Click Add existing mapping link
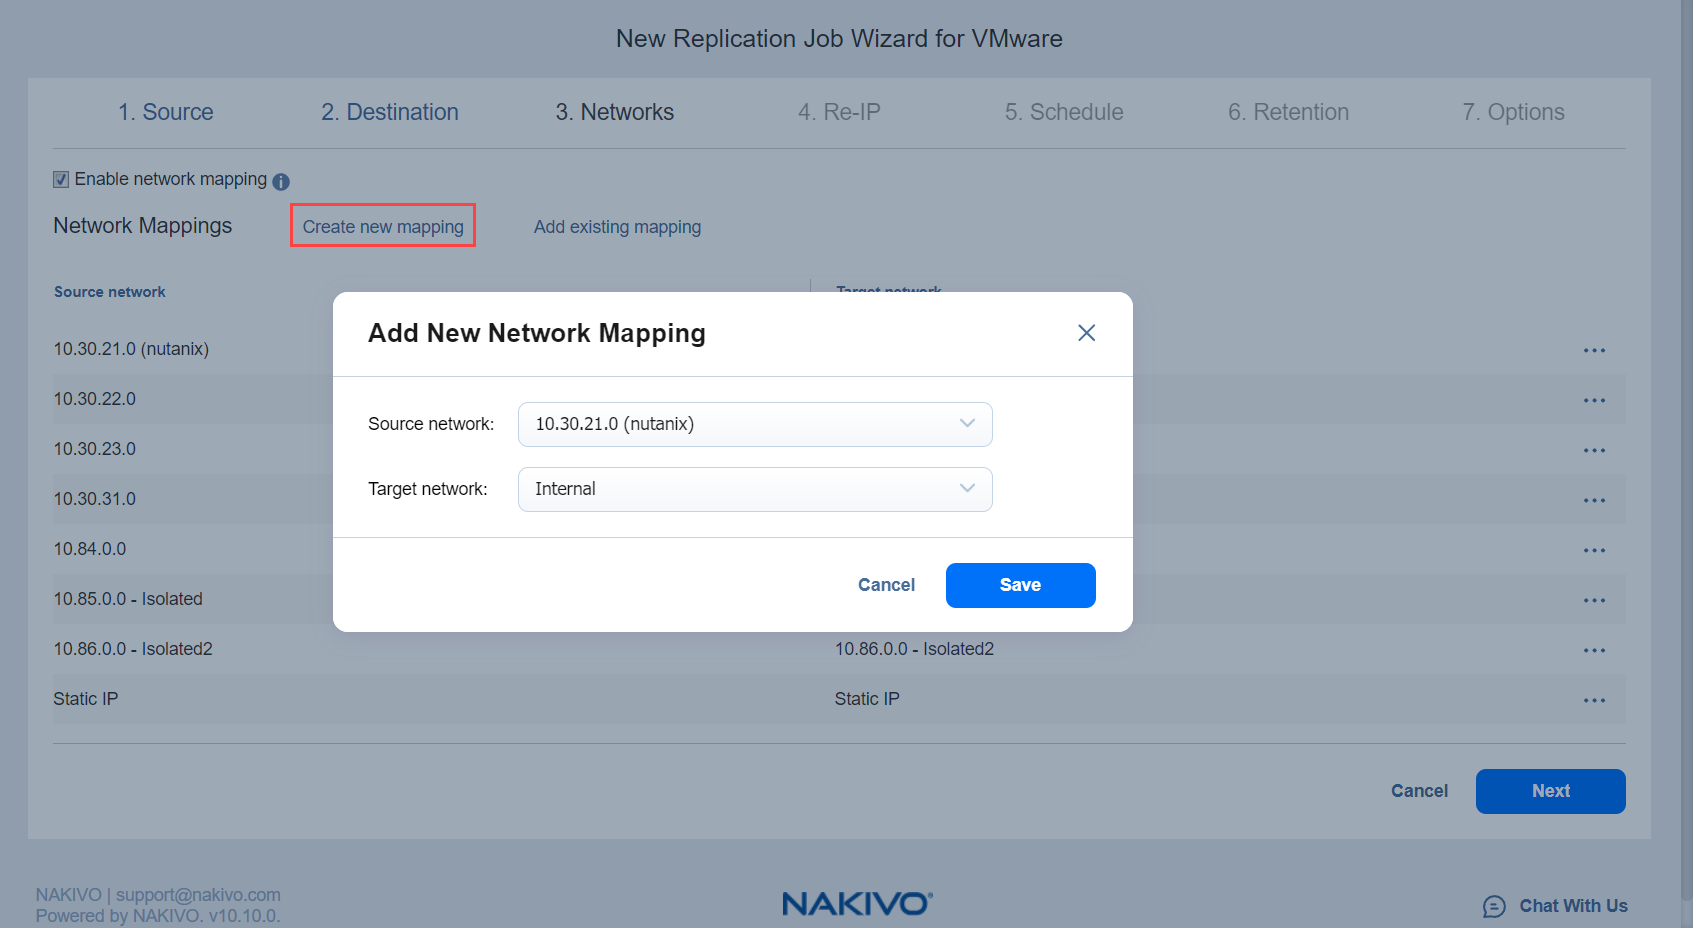Screen dimensions: 1693x928 (x=617, y=227)
